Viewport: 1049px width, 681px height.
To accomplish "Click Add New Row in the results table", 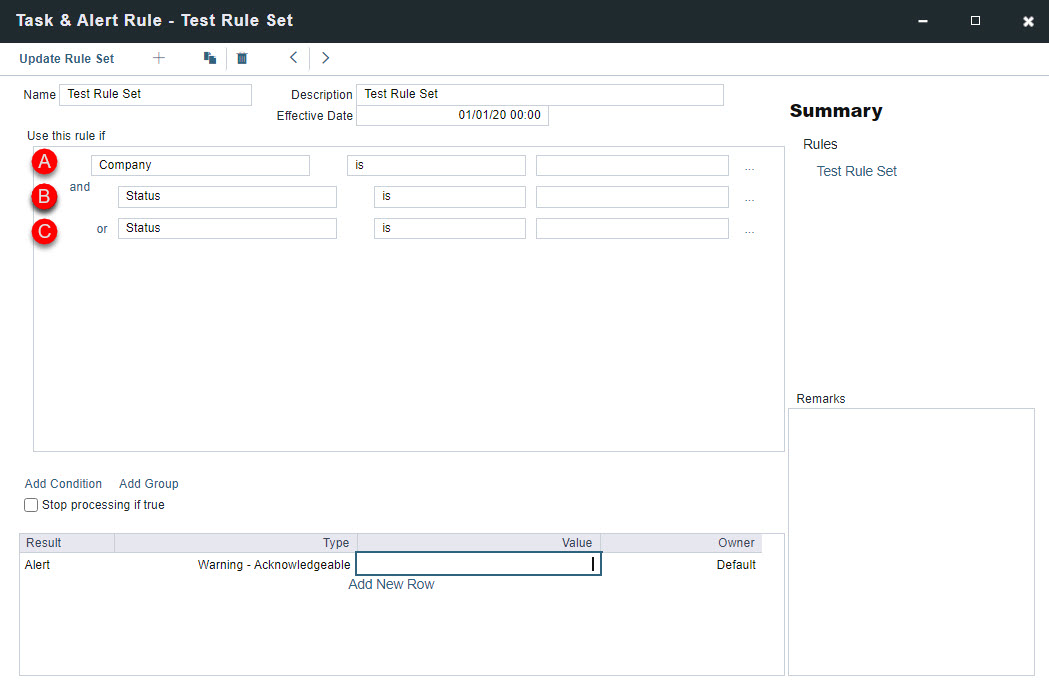I will click(391, 584).
